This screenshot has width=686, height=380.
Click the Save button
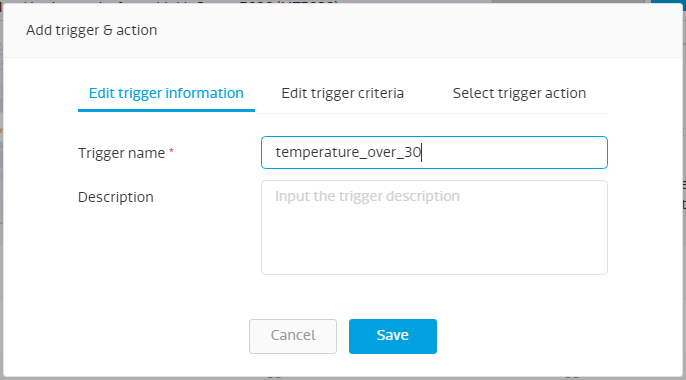[392, 336]
